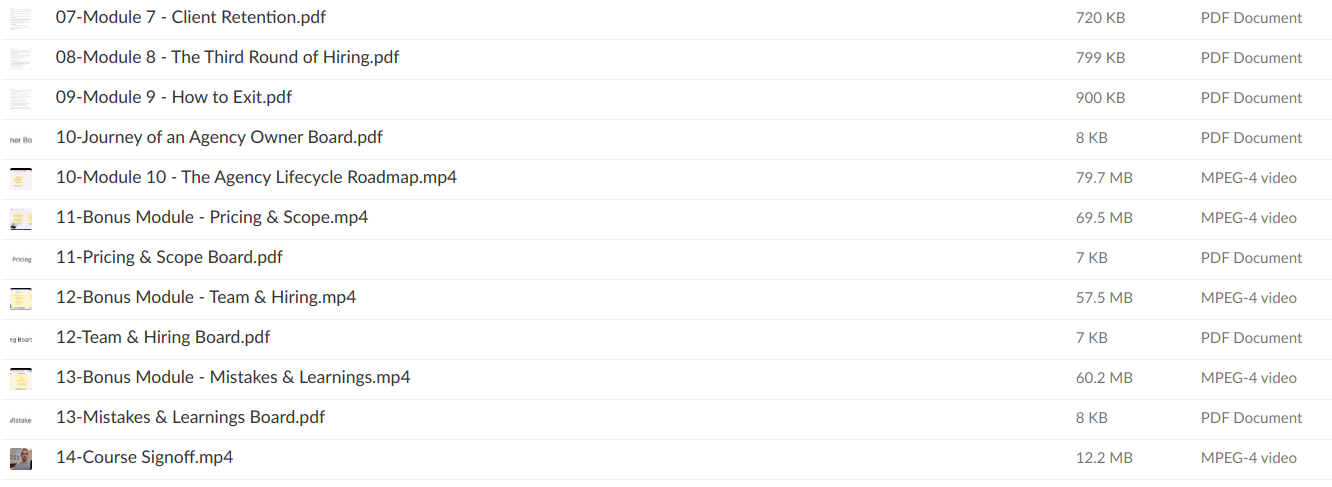Open 08-Module 8 - The Third Round of Hiring.pdf
This screenshot has width=1332, height=487.
click(x=227, y=58)
